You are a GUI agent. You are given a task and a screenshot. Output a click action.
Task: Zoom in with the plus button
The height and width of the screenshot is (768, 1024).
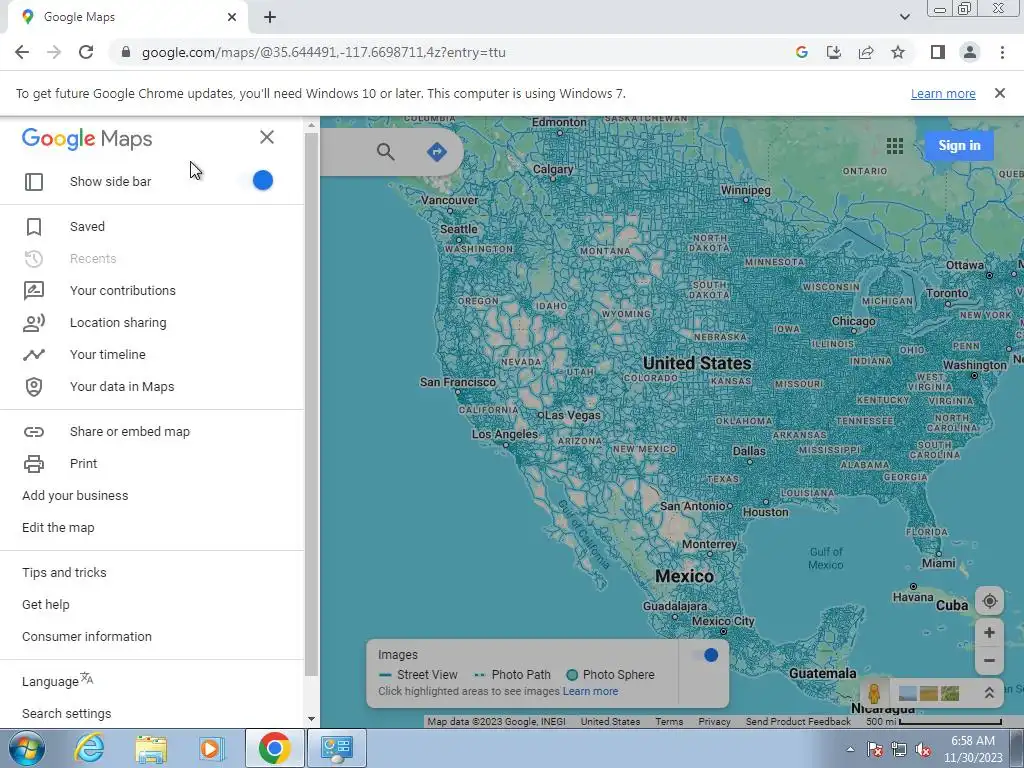tap(989, 632)
